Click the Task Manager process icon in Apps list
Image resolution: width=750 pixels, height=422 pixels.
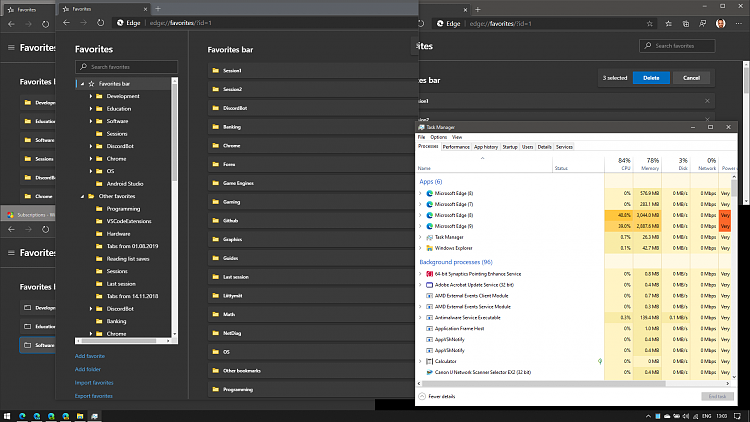tap(430, 237)
